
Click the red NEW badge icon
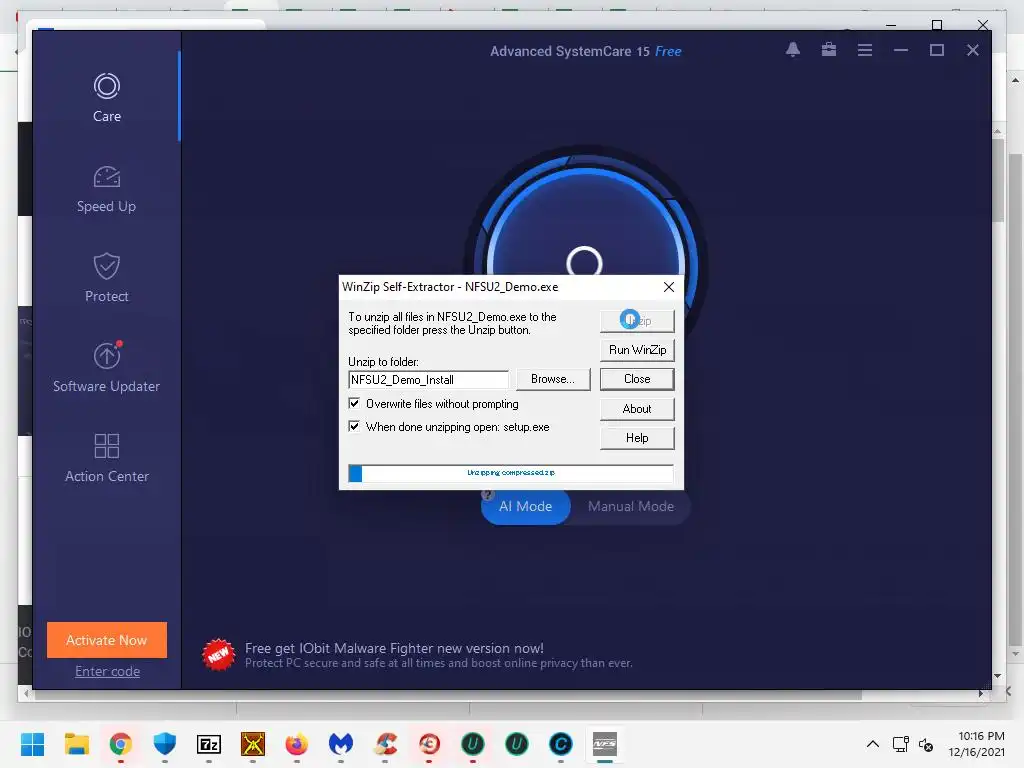coord(219,654)
